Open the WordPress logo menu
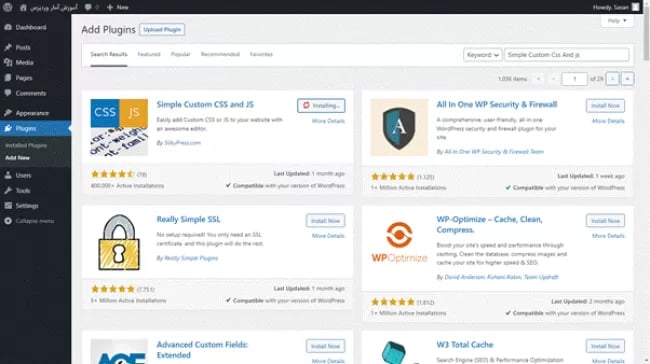650x364 pixels. [x=7, y=7]
